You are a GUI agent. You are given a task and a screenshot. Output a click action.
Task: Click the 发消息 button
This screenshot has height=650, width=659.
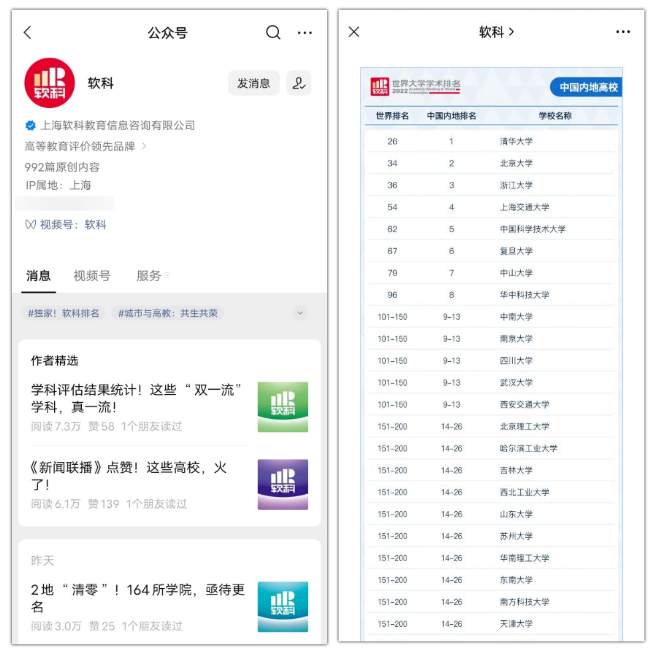point(254,83)
